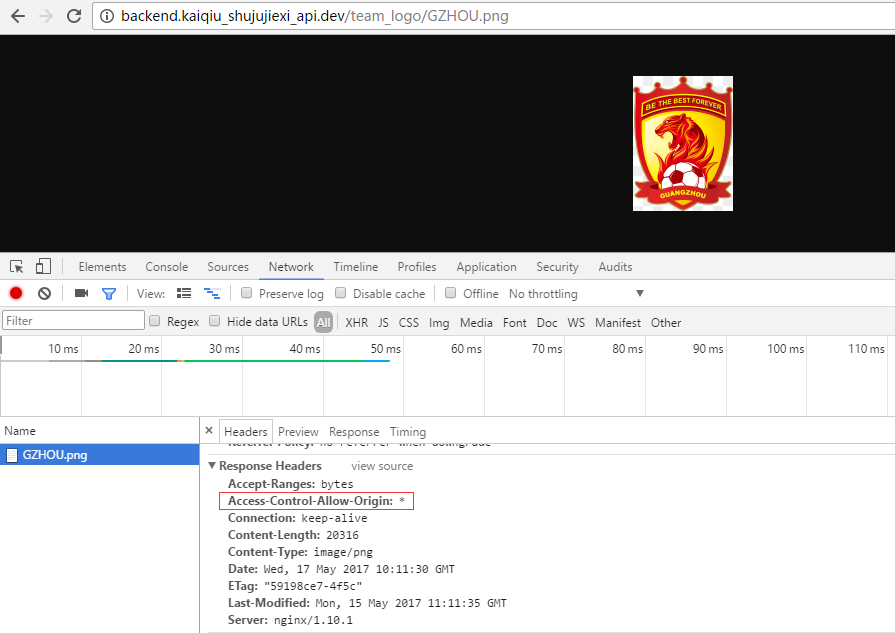The width and height of the screenshot is (895, 633).
Task: Enable the Disable cache checkbox
Action: [x=341, y=293]
